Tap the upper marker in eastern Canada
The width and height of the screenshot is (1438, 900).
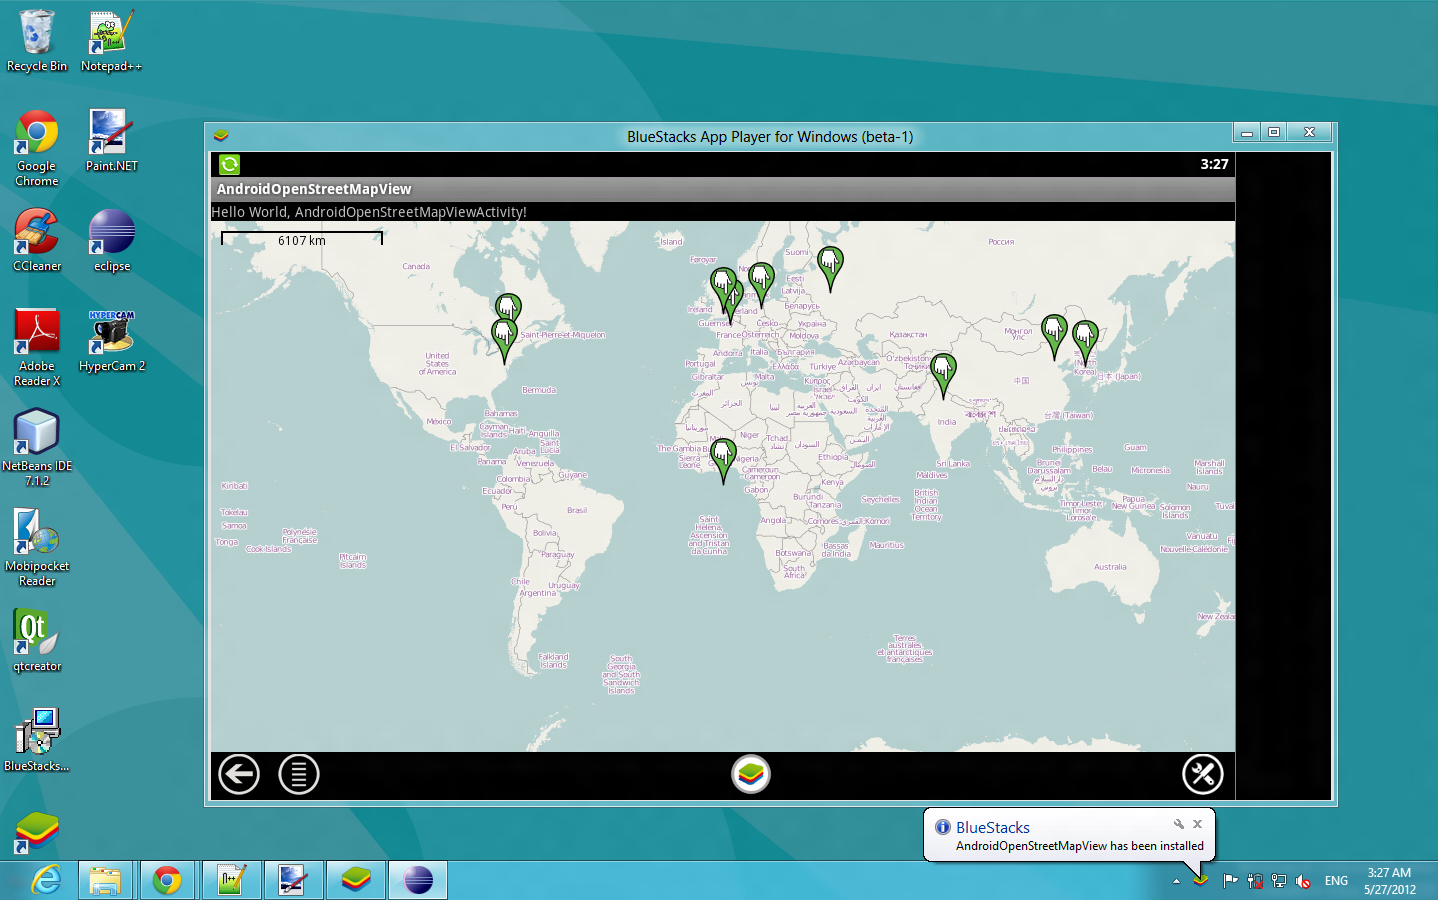pyautogui.click(x=508, y=307)
